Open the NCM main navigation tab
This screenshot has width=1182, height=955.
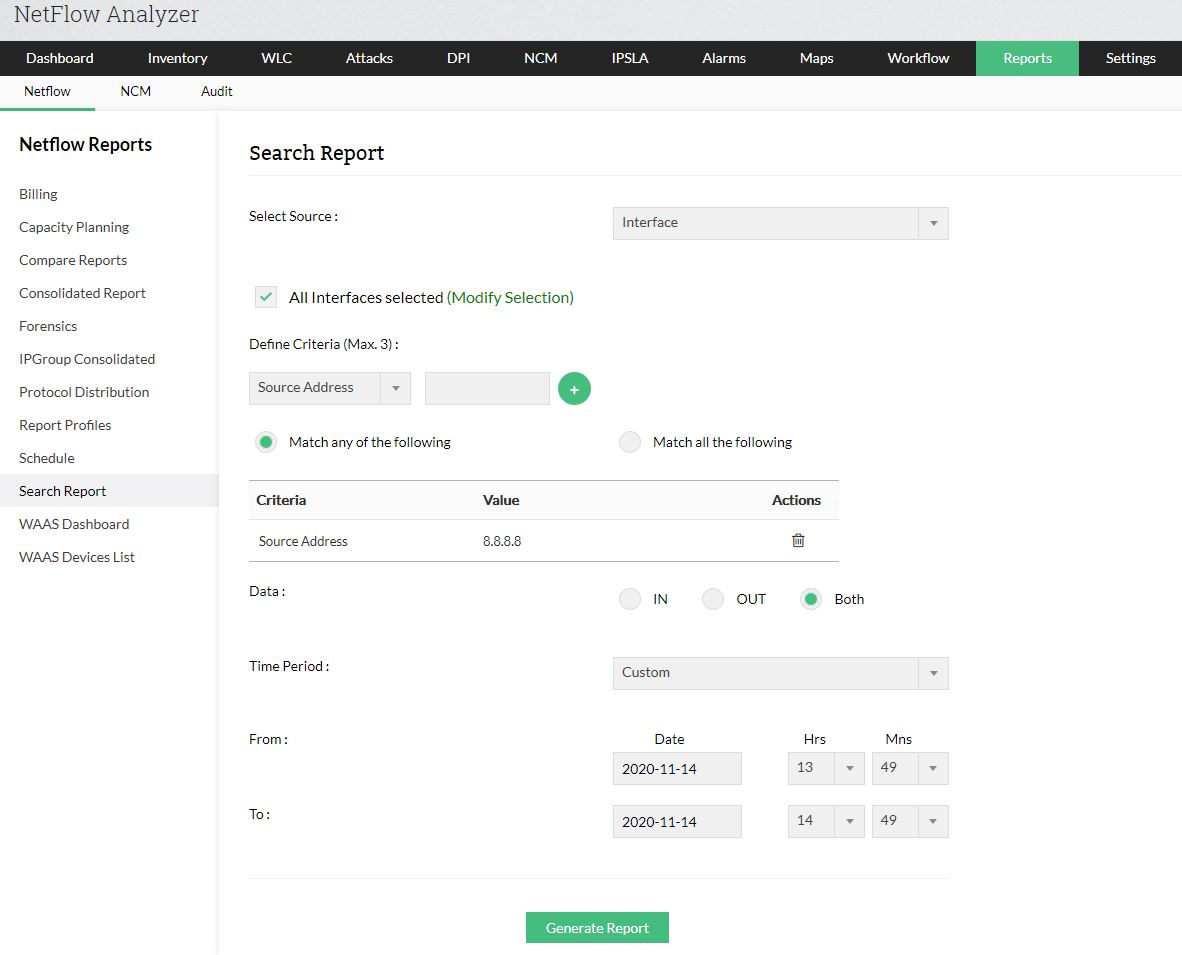(540, 58)
